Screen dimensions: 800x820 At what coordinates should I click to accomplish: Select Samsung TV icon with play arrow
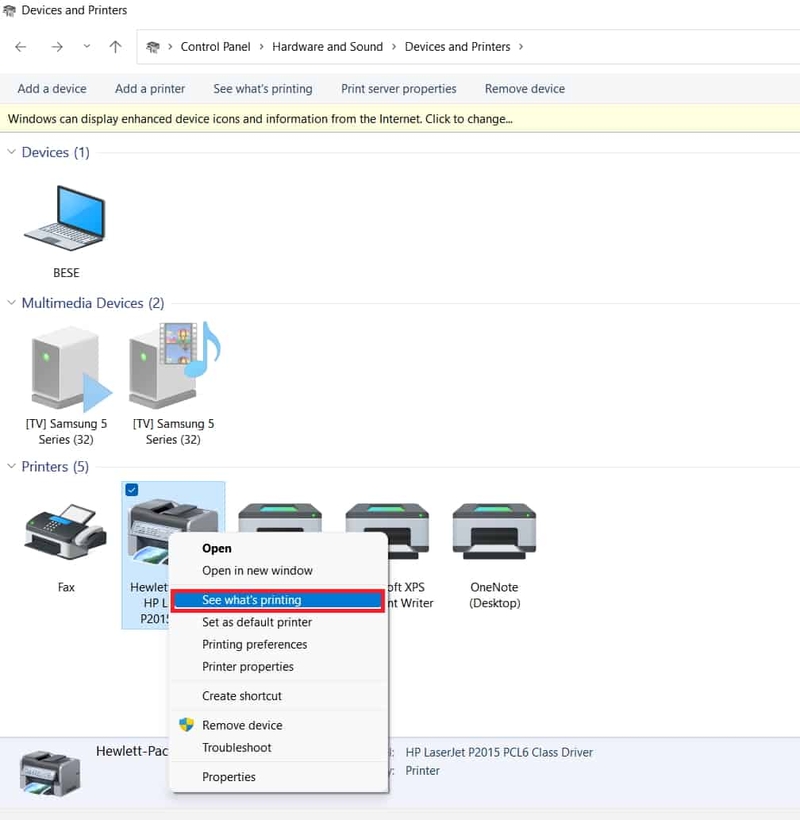click(x=70, y=368)
